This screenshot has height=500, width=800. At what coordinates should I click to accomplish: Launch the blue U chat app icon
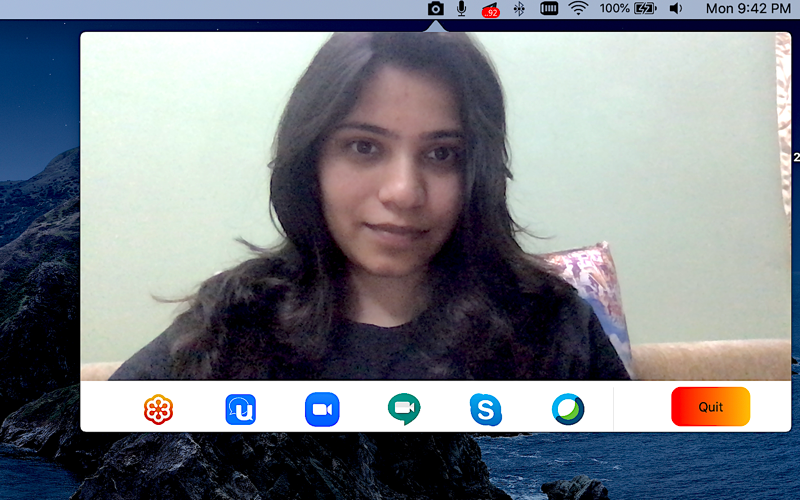(x=241, y=409)
